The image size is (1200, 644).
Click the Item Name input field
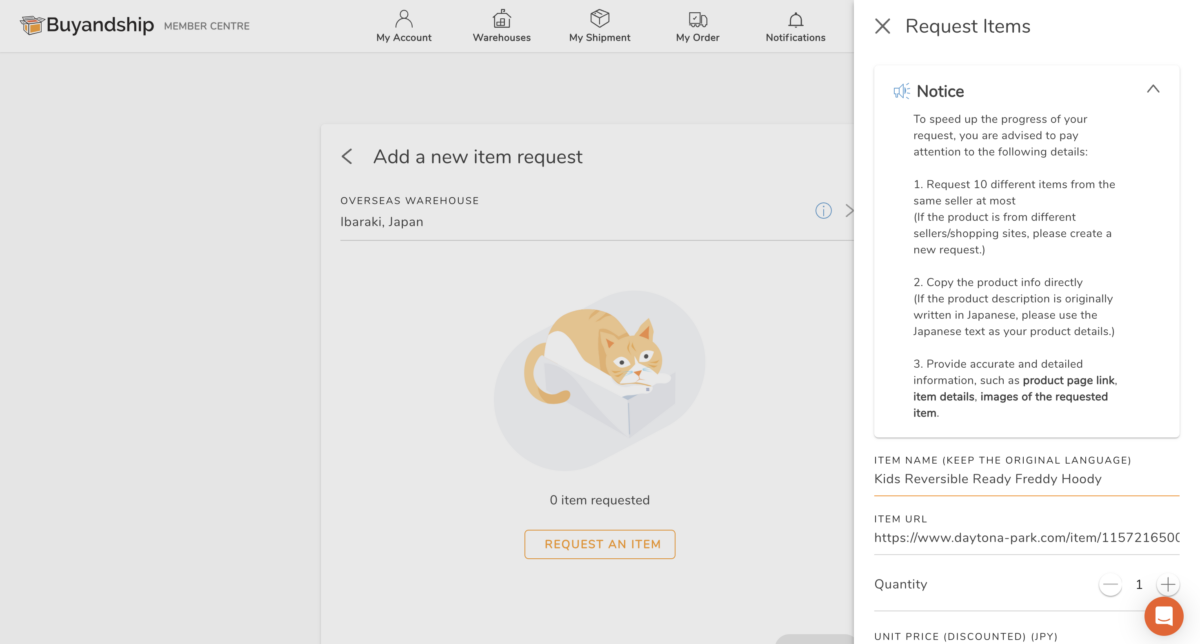pyautogui.click(x=1026, y=479)
